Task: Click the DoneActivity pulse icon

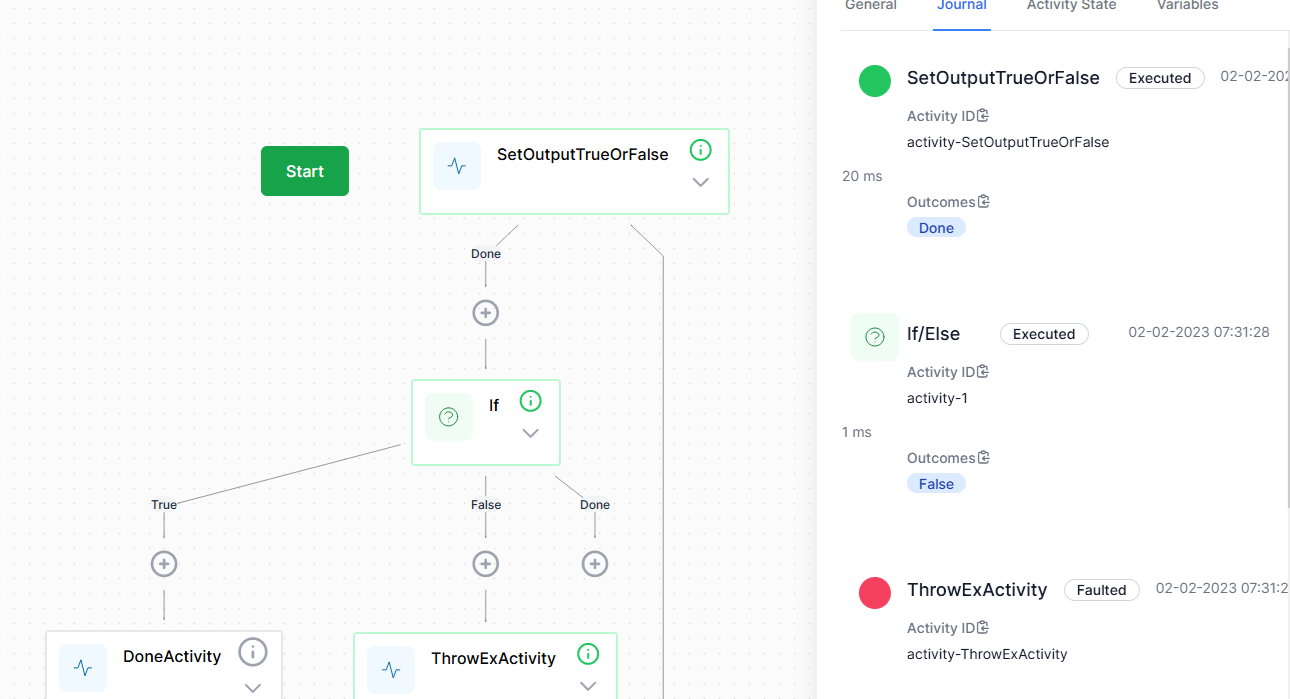Action: tap(83, 668)
